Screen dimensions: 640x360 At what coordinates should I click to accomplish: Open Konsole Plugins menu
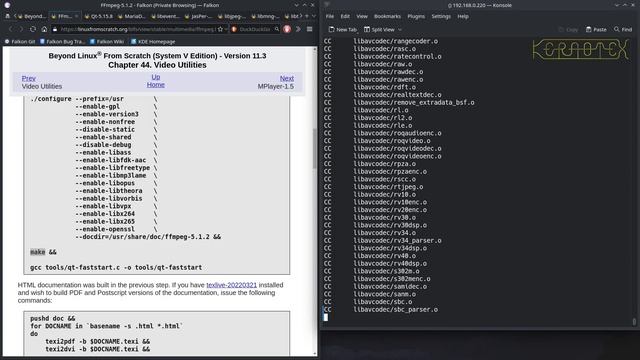(x=416, y=16)
